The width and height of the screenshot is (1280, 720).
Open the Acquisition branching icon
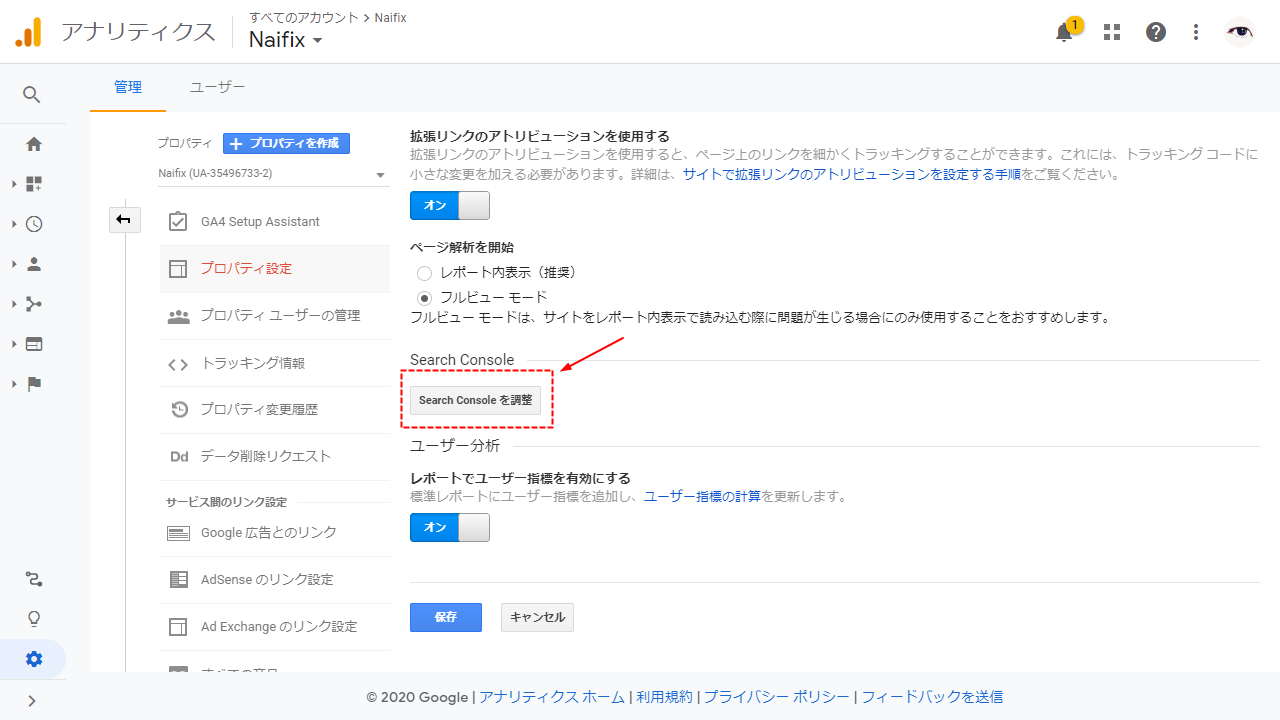point(34,304)
